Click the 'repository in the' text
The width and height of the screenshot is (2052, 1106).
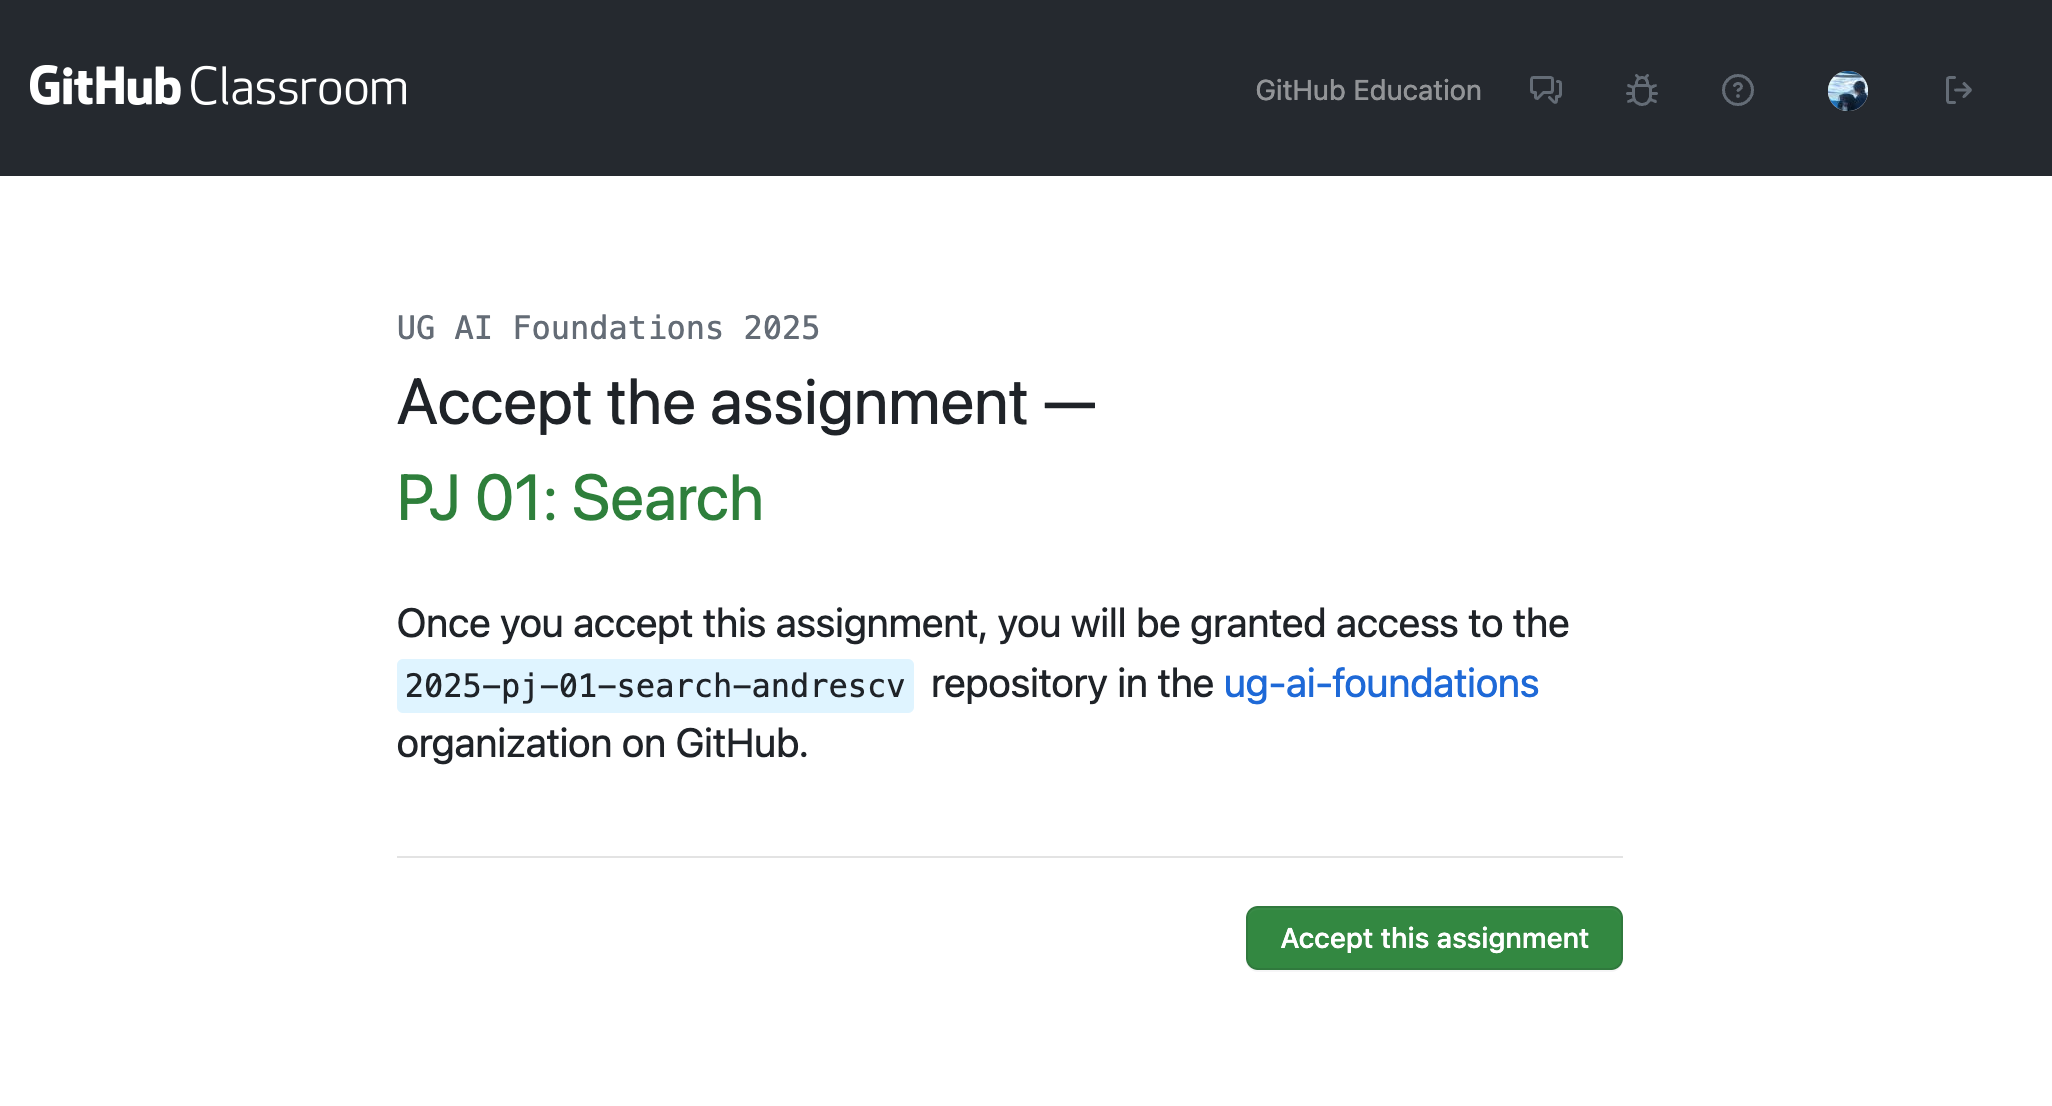click(x=1072, y=684)
